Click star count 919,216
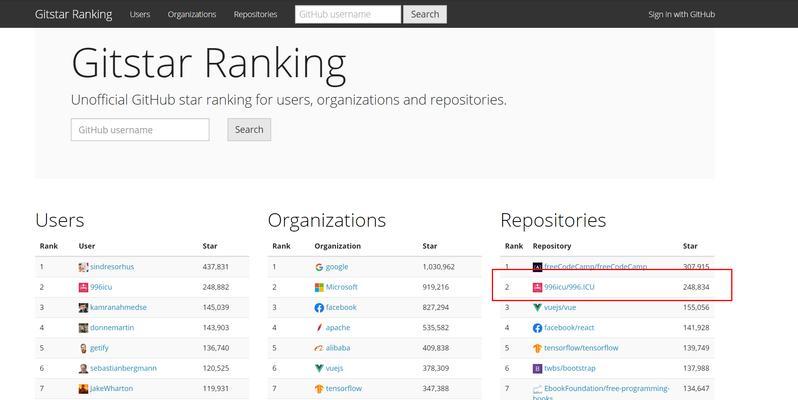 [x=436, y=287]
